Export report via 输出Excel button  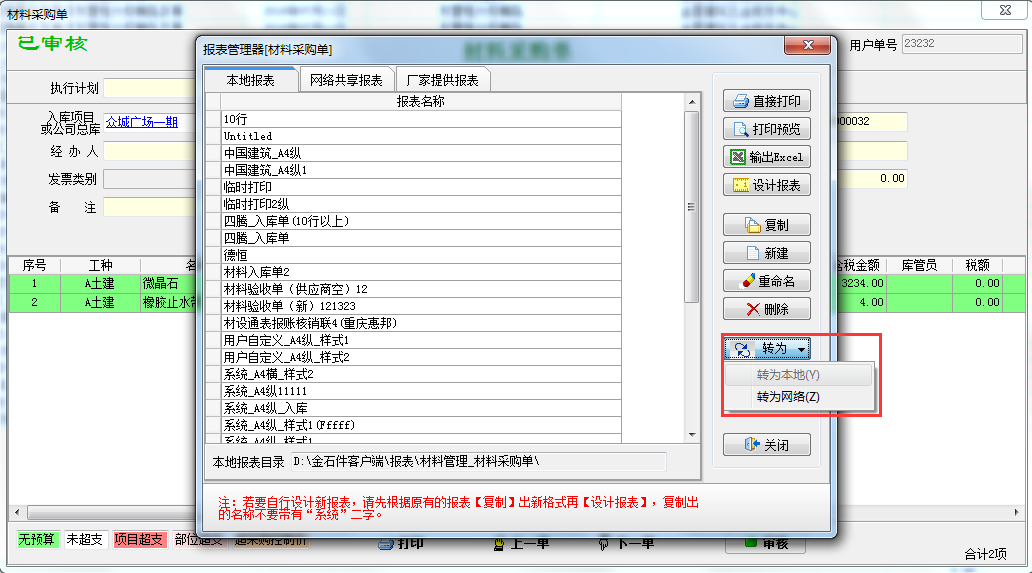point(766,157)
